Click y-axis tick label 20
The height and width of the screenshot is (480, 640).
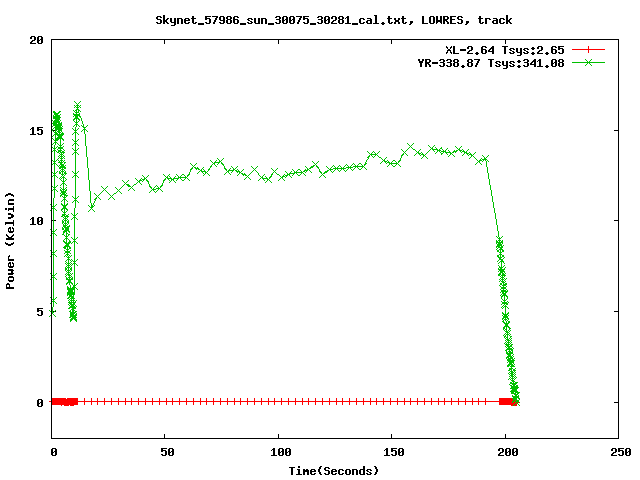point(37,40)
